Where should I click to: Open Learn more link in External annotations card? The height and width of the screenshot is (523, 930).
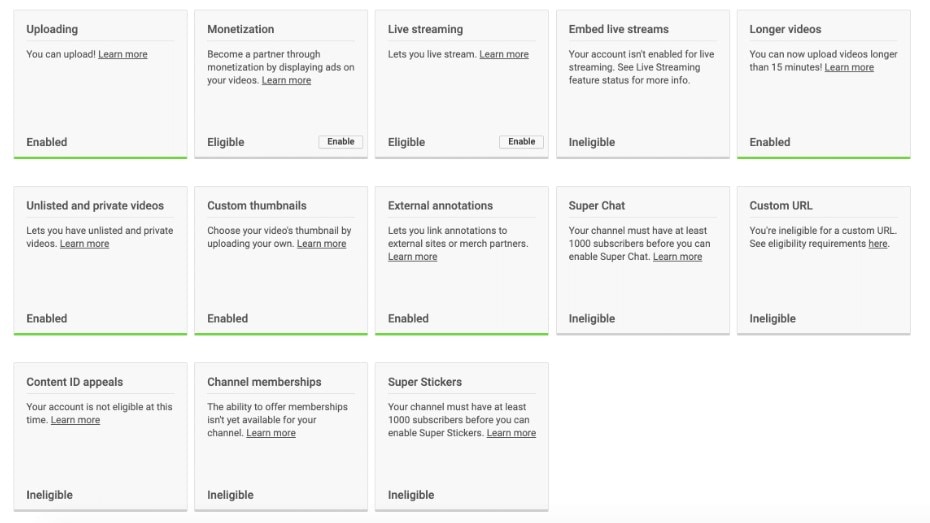coord(412,257)
